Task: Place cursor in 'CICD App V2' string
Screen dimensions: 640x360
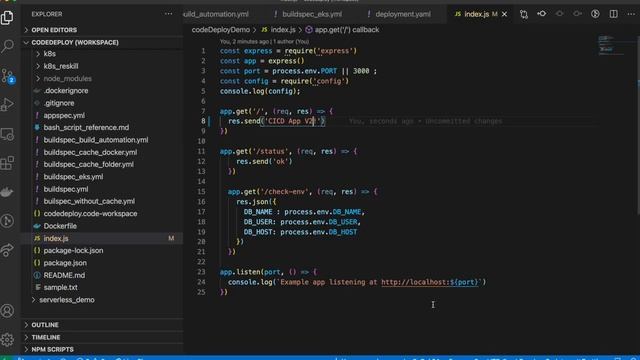Action: pos(292,121)
